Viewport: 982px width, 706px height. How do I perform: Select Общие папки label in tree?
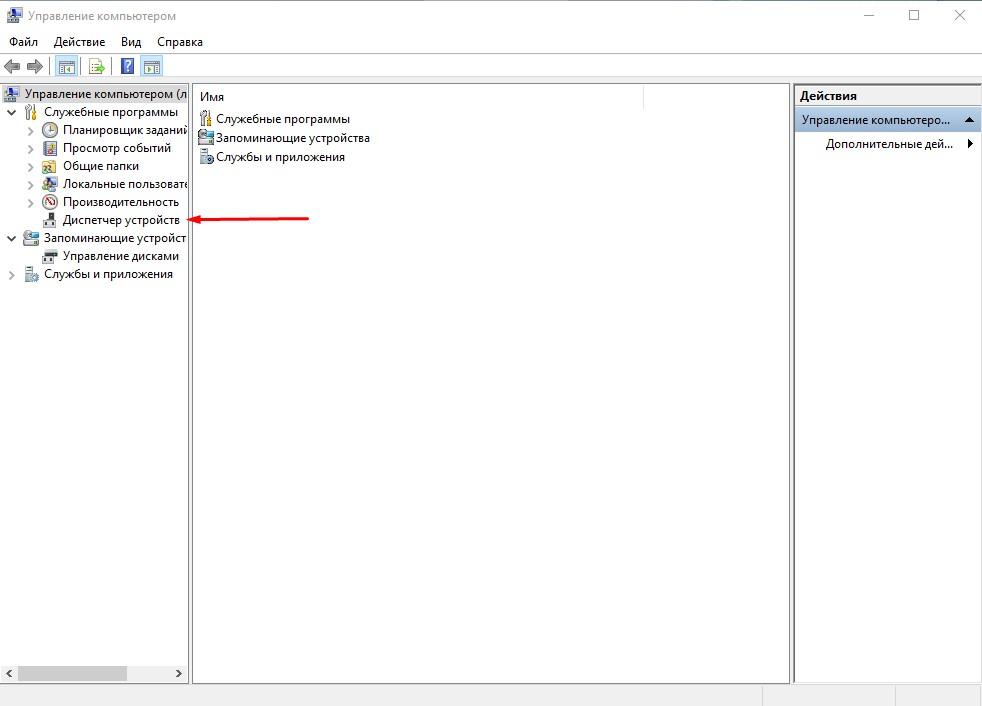101,167
